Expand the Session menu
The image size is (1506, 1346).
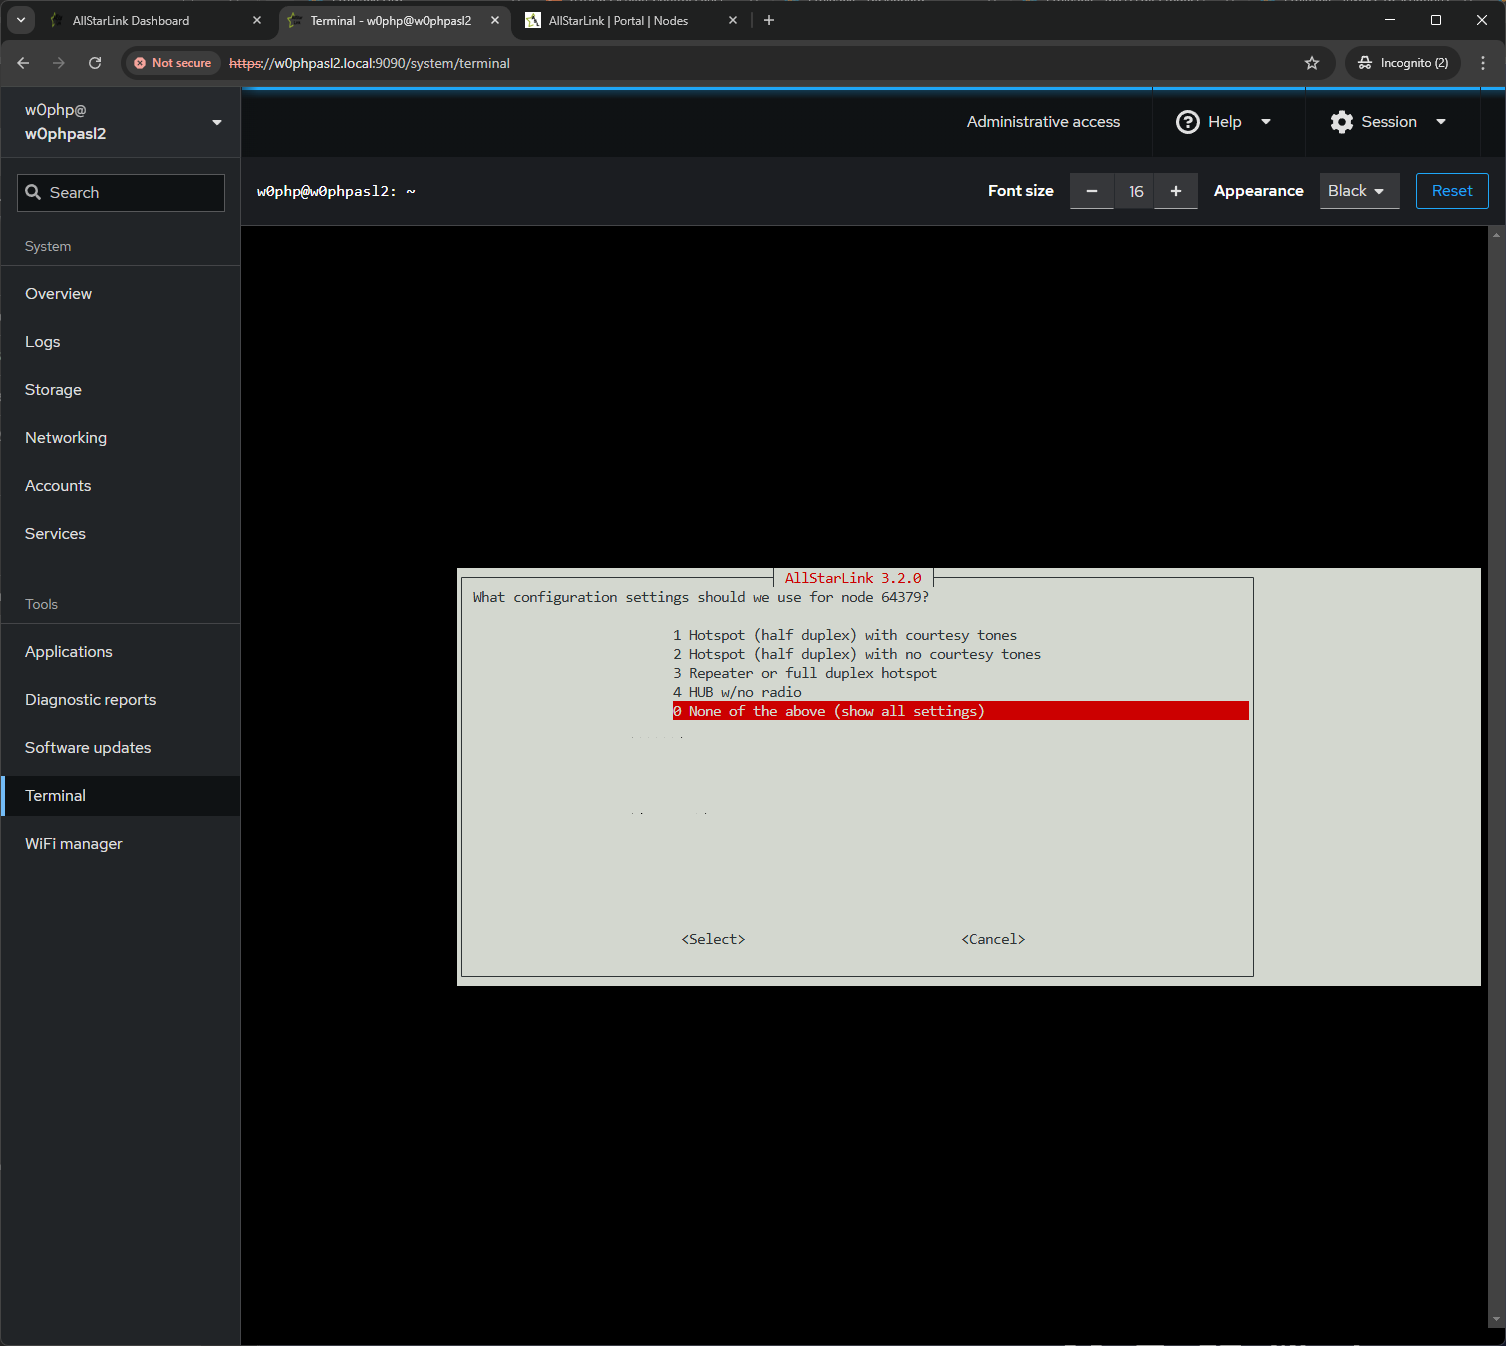pos(1389,122)
